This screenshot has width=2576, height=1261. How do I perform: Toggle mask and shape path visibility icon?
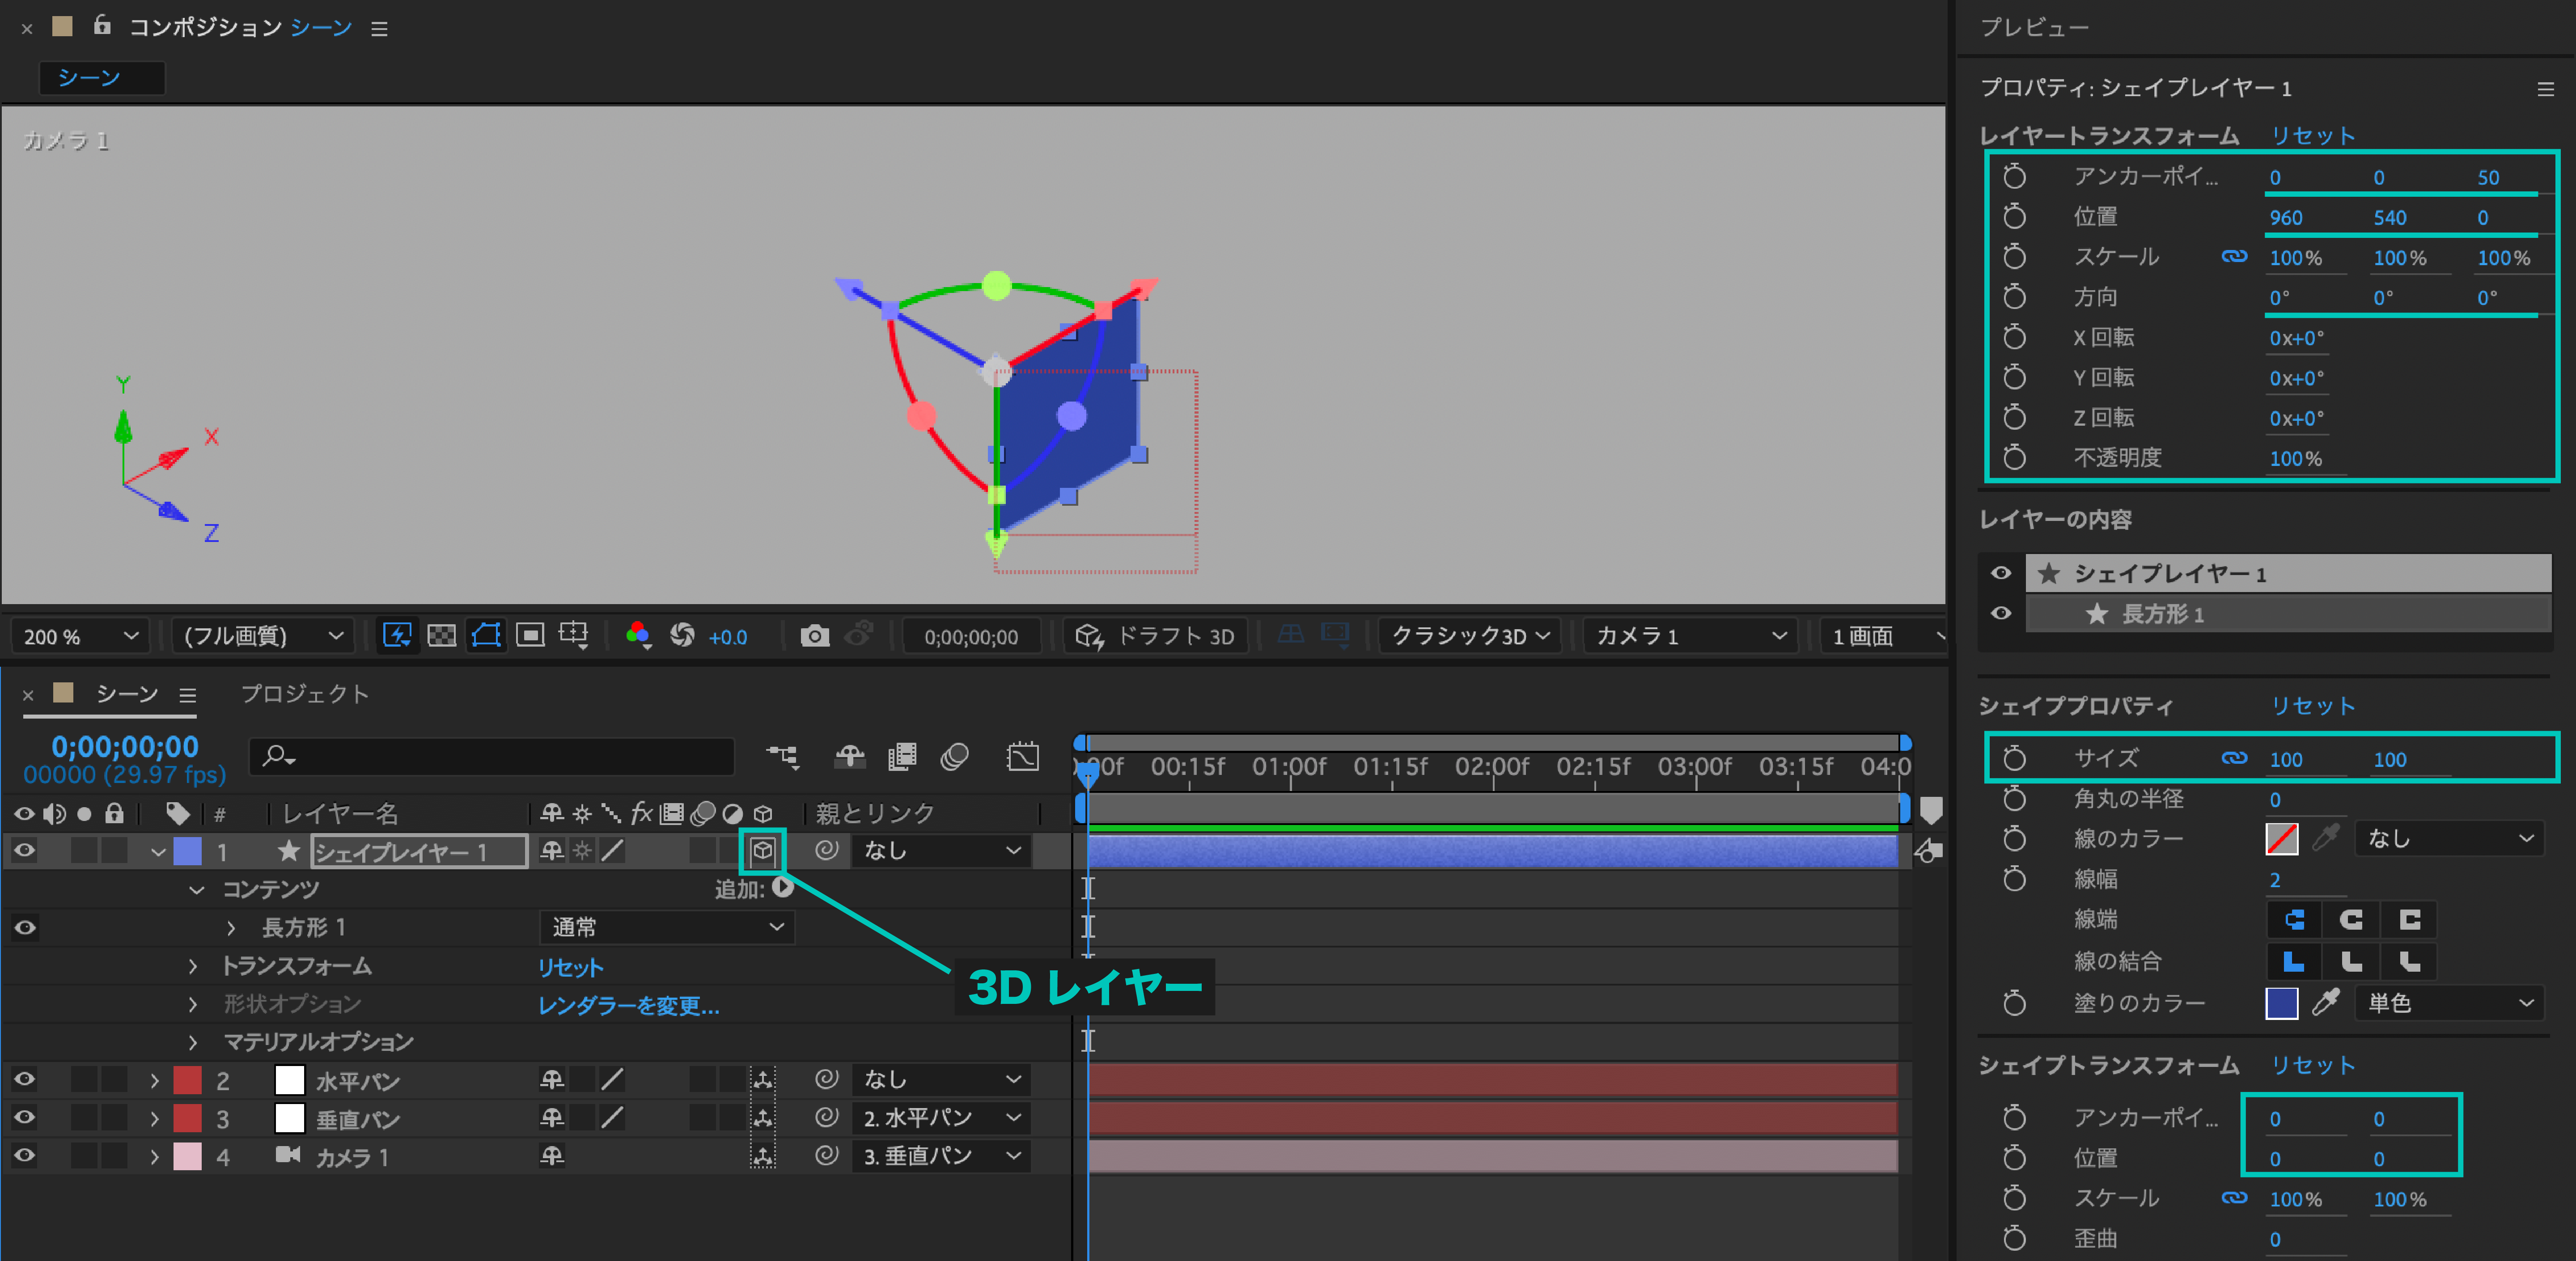tap(486, 635)
